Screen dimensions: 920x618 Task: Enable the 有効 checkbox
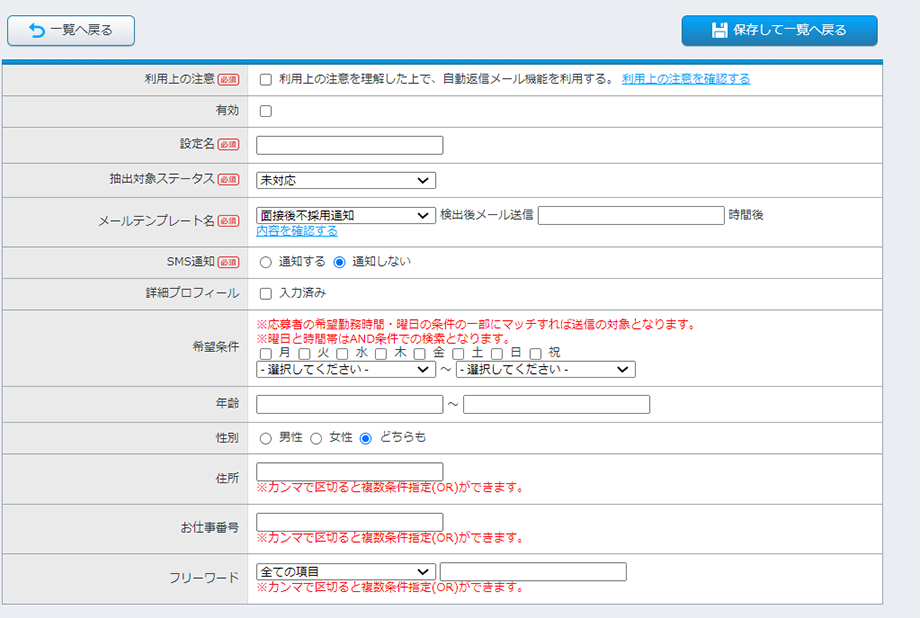[x=266, y=111]
